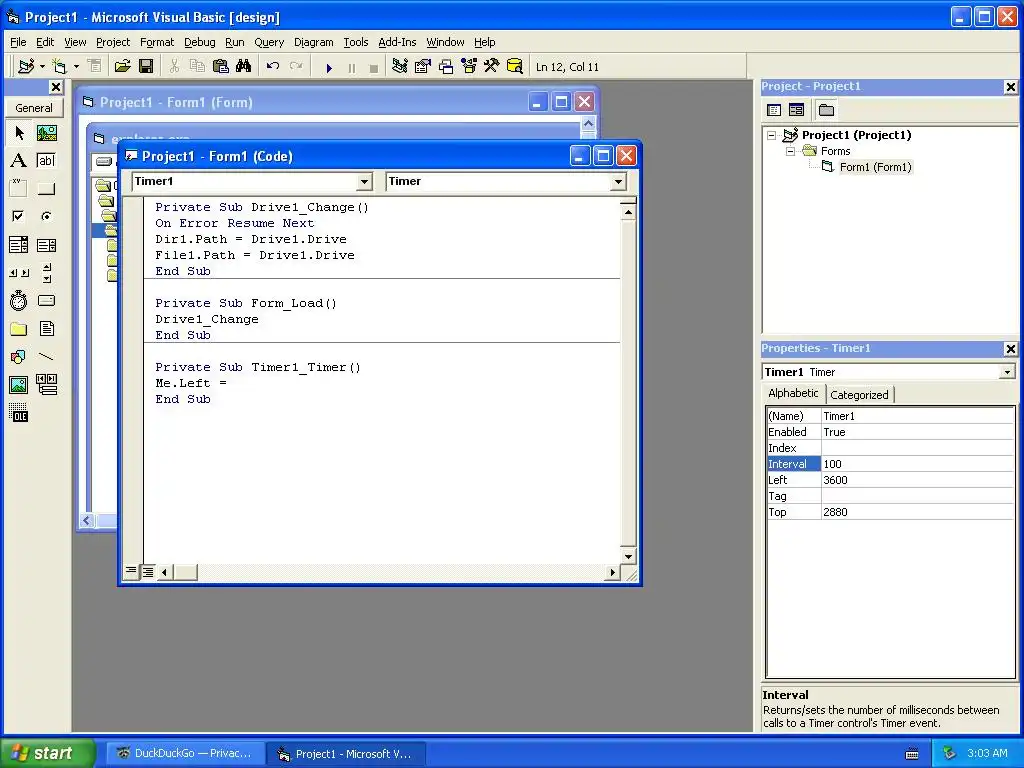Click the Project Explorer toolbar icon

400,66
